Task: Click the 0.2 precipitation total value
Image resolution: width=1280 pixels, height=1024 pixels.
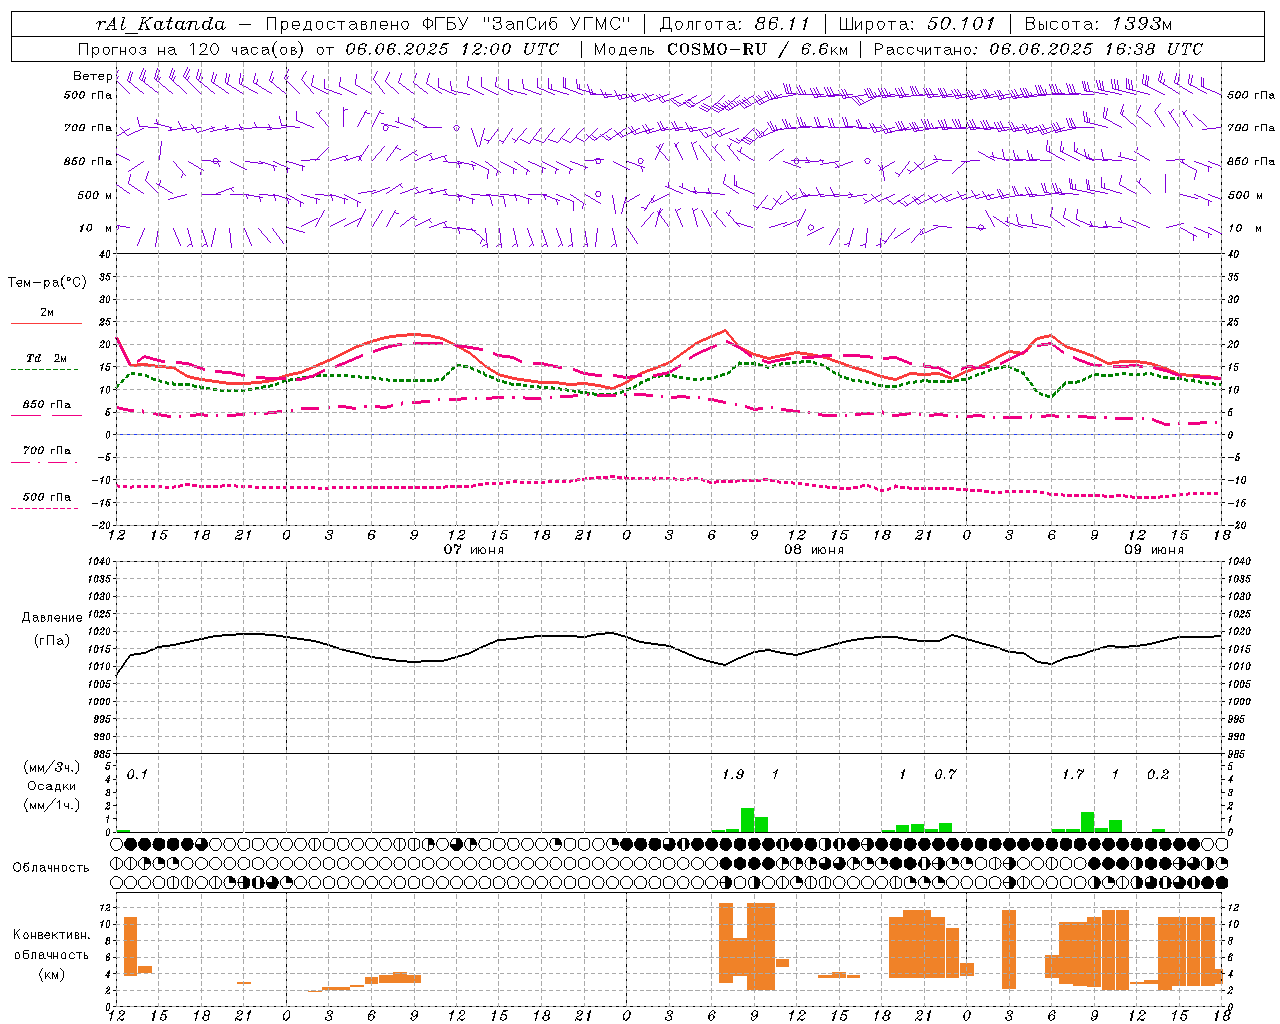Action: pyautogui.click(x=1158, y=775)
